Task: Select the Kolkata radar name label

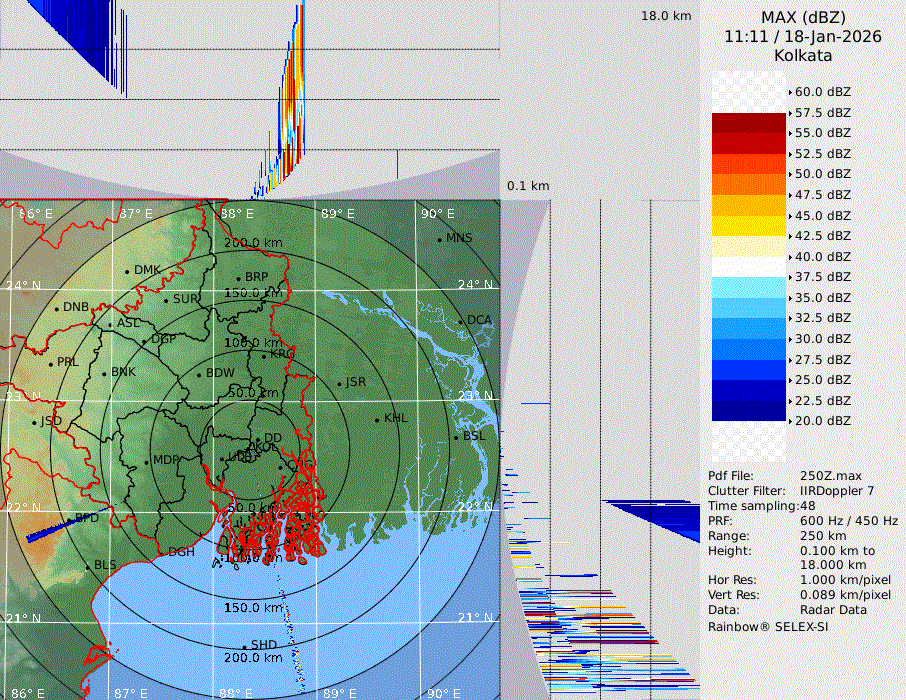Action: [803, 55]
